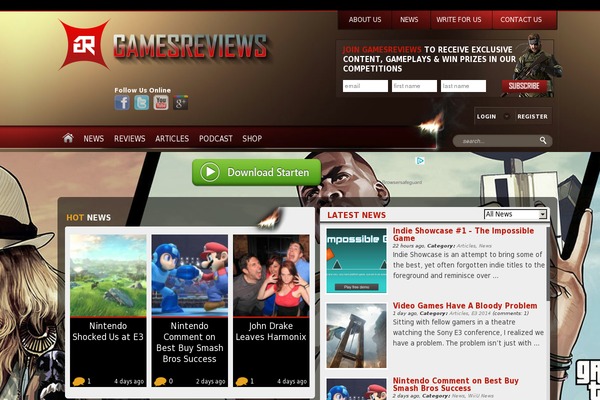Click the Zelda landscape thumbnail in Hot News

(108, 276)
